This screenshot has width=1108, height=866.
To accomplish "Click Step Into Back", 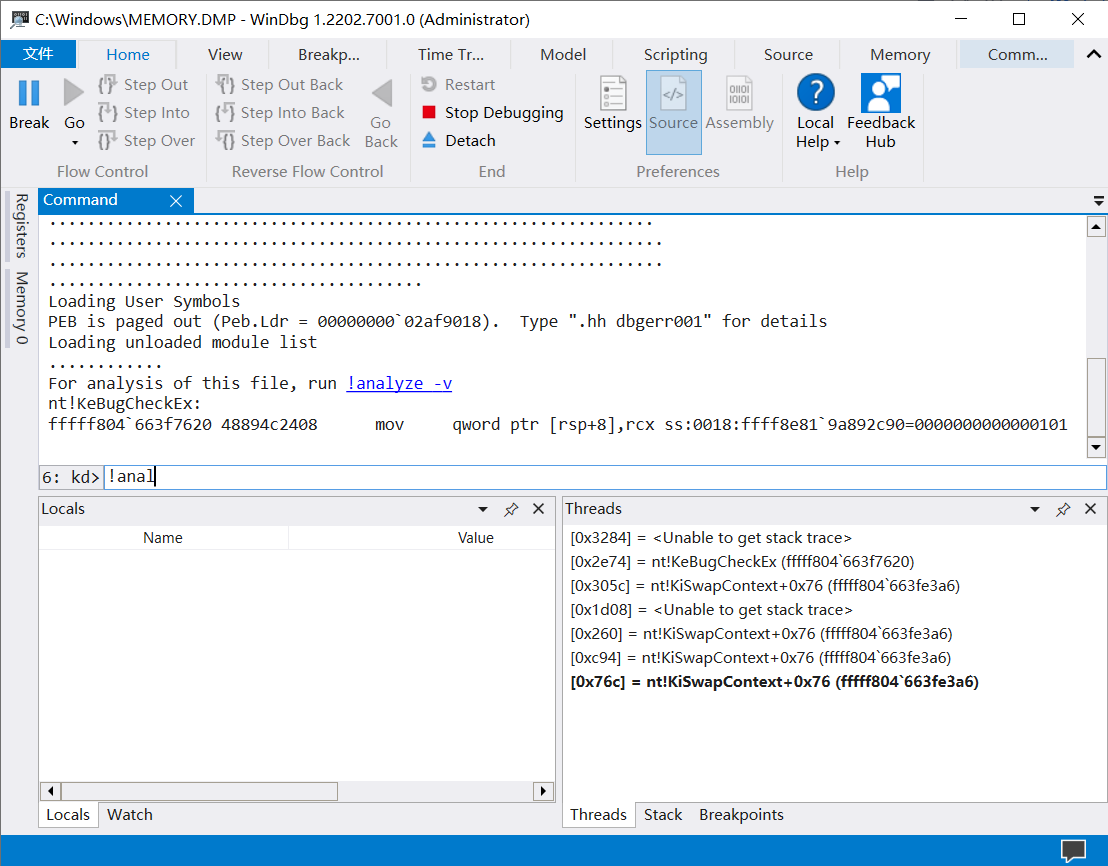I will [281, 113].
